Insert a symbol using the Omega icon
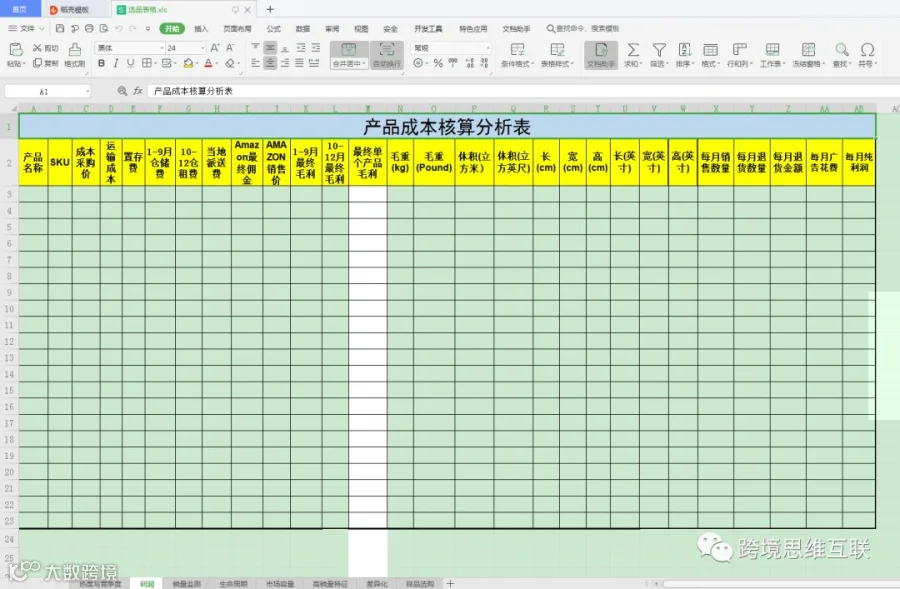 867,50
